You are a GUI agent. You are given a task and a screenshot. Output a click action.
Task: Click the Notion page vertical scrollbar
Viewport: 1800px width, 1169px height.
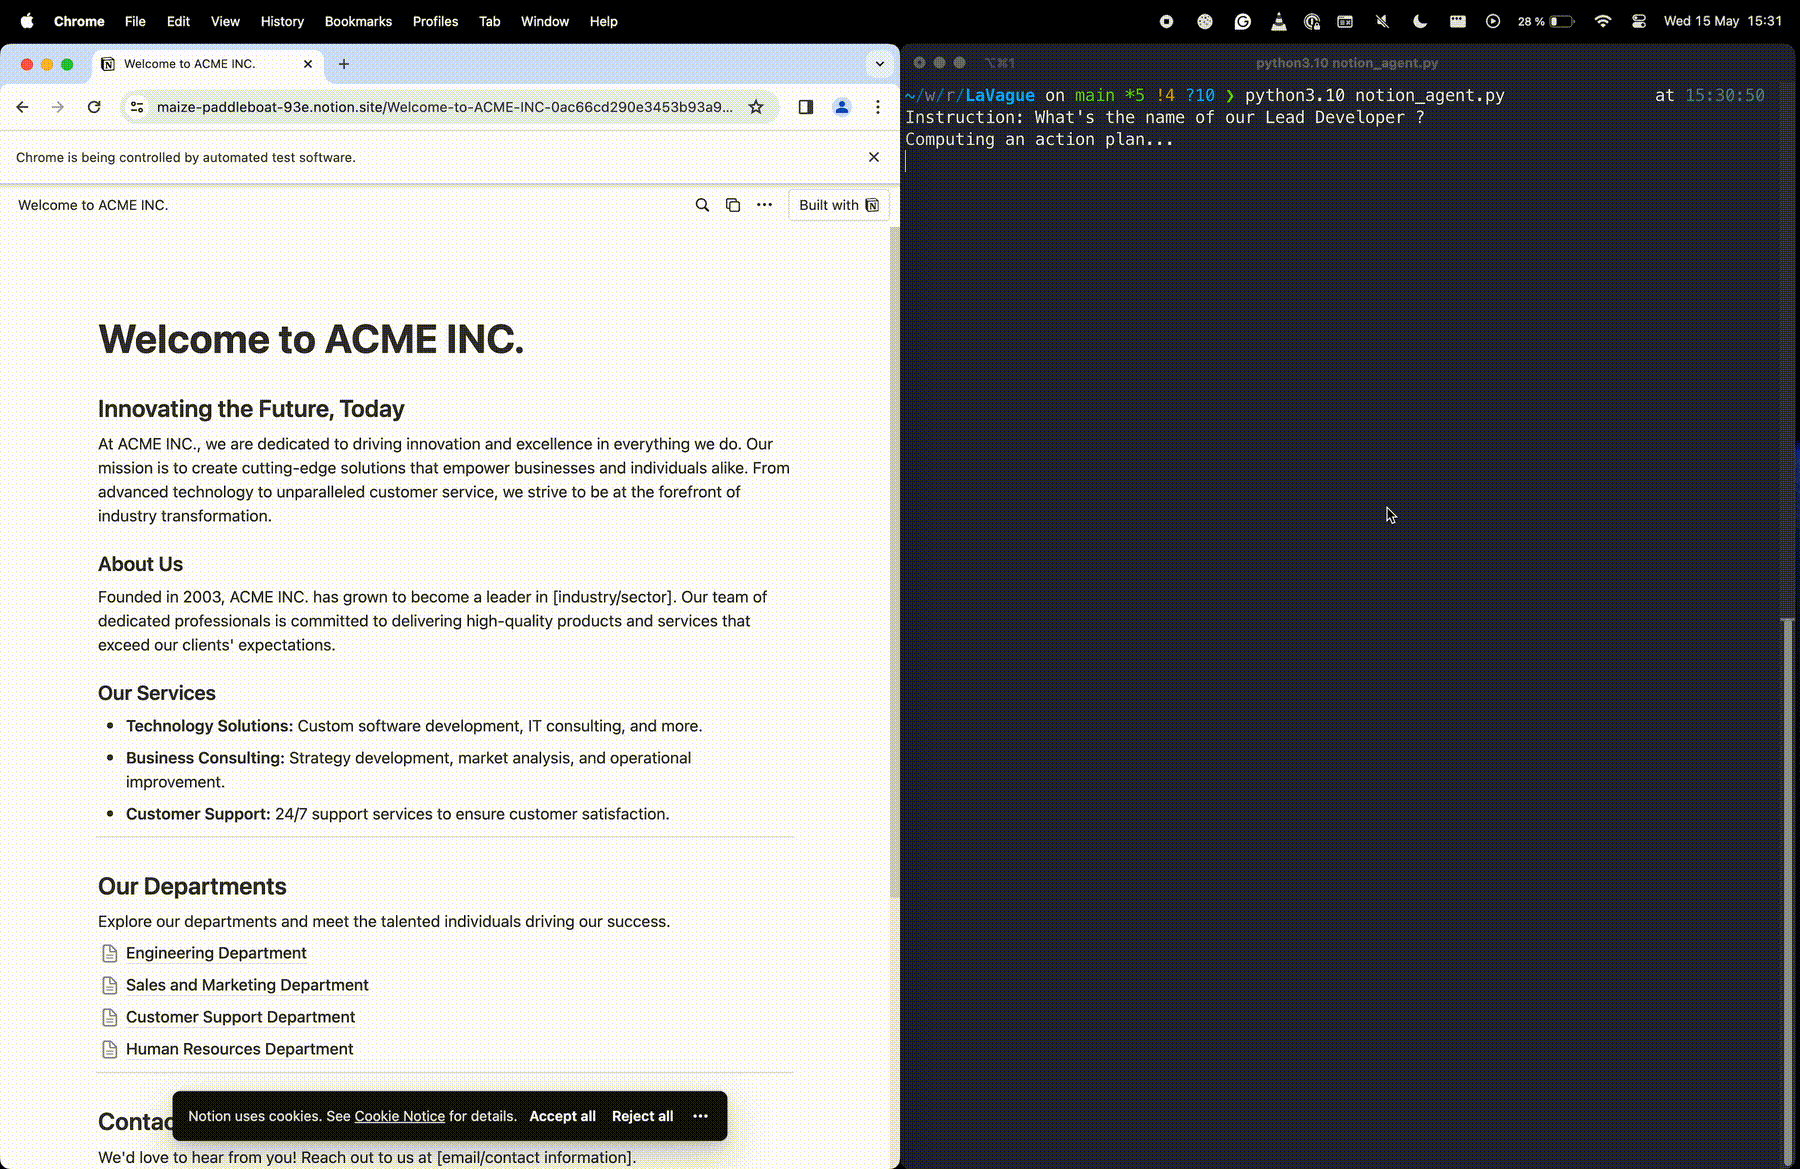pyautogui.click(x=894, y=562)
